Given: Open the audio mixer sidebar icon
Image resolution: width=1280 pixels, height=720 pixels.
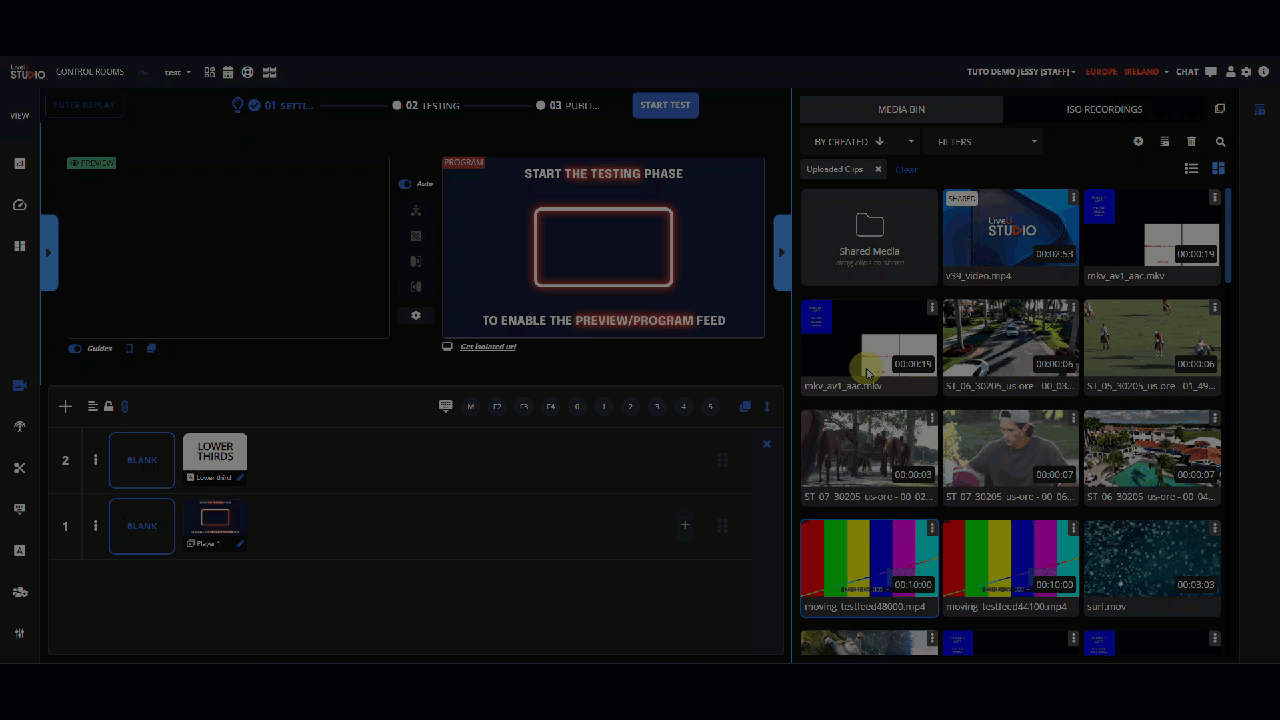Looking at the screenshot, I should (19, 633).
